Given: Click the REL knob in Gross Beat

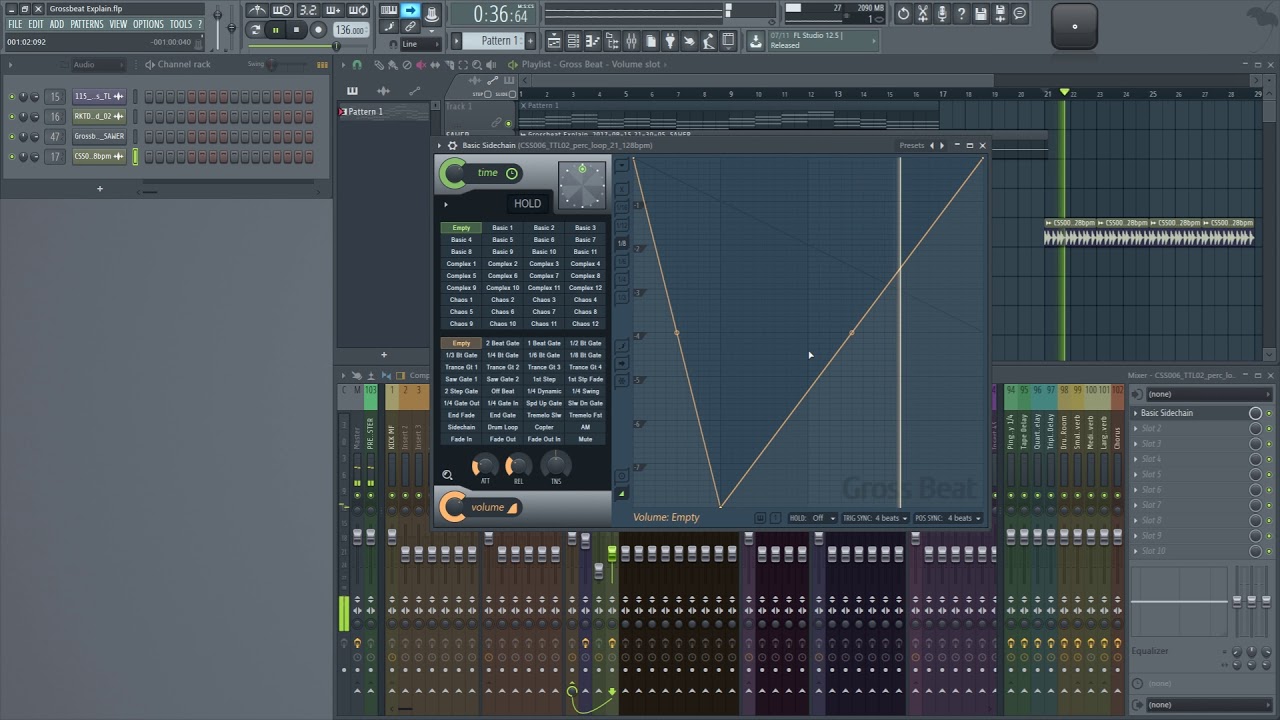Looking at the screenshot, I should point(518,464).
